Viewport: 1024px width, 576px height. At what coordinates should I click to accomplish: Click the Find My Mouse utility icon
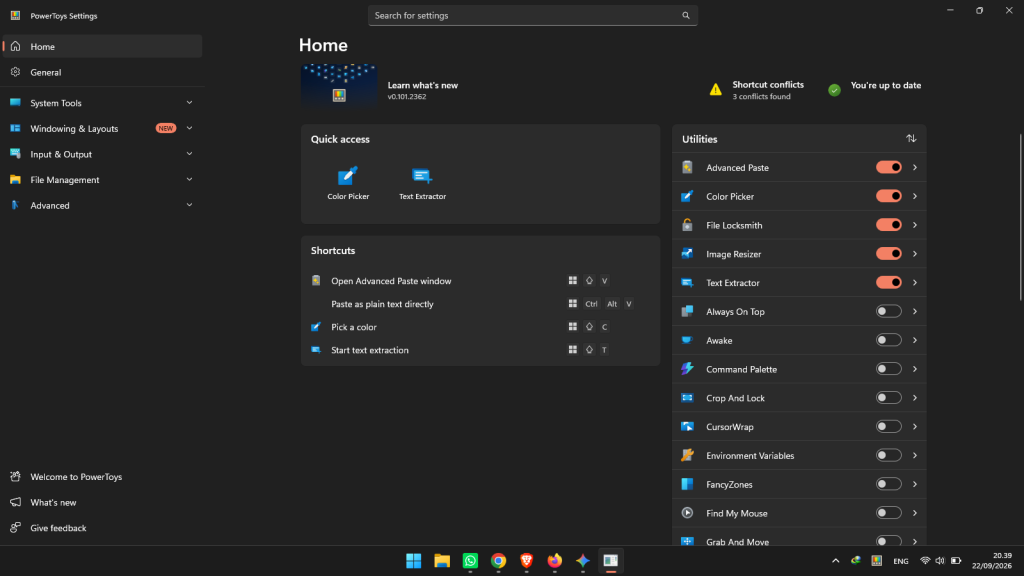(687, 513)
